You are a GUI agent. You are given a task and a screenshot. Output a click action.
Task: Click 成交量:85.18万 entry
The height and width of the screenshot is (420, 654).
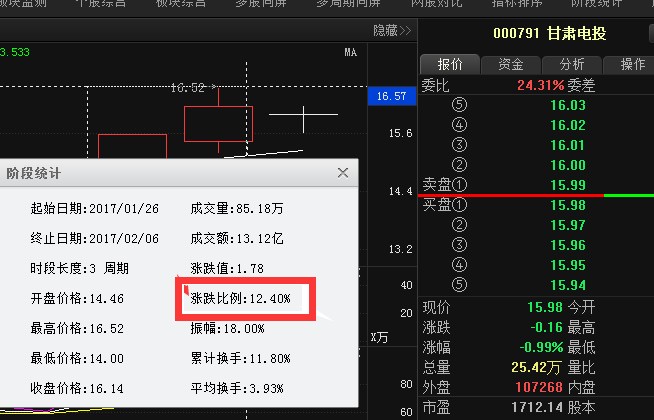tap(237, 209)
